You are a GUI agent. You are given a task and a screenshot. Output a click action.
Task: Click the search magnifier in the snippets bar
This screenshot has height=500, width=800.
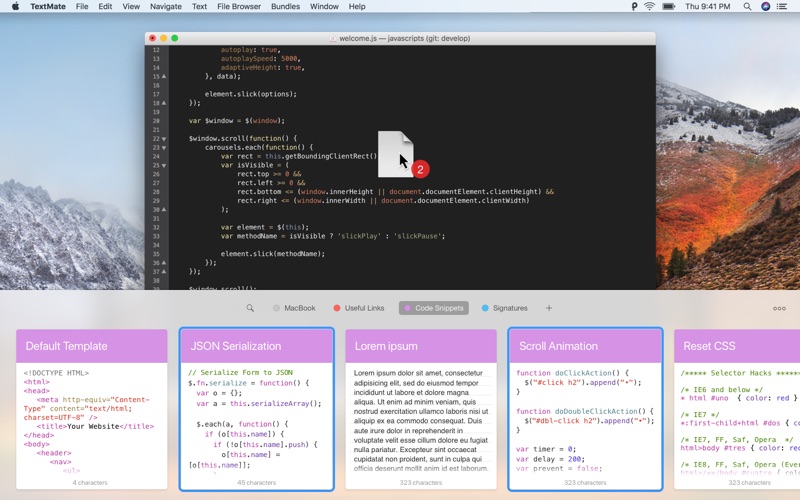tap(250, 308)
